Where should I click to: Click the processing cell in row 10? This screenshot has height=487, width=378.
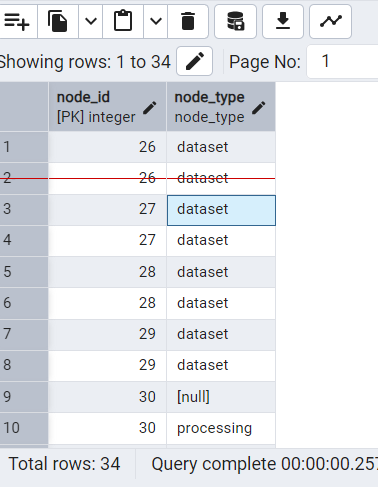coord(221,428)
